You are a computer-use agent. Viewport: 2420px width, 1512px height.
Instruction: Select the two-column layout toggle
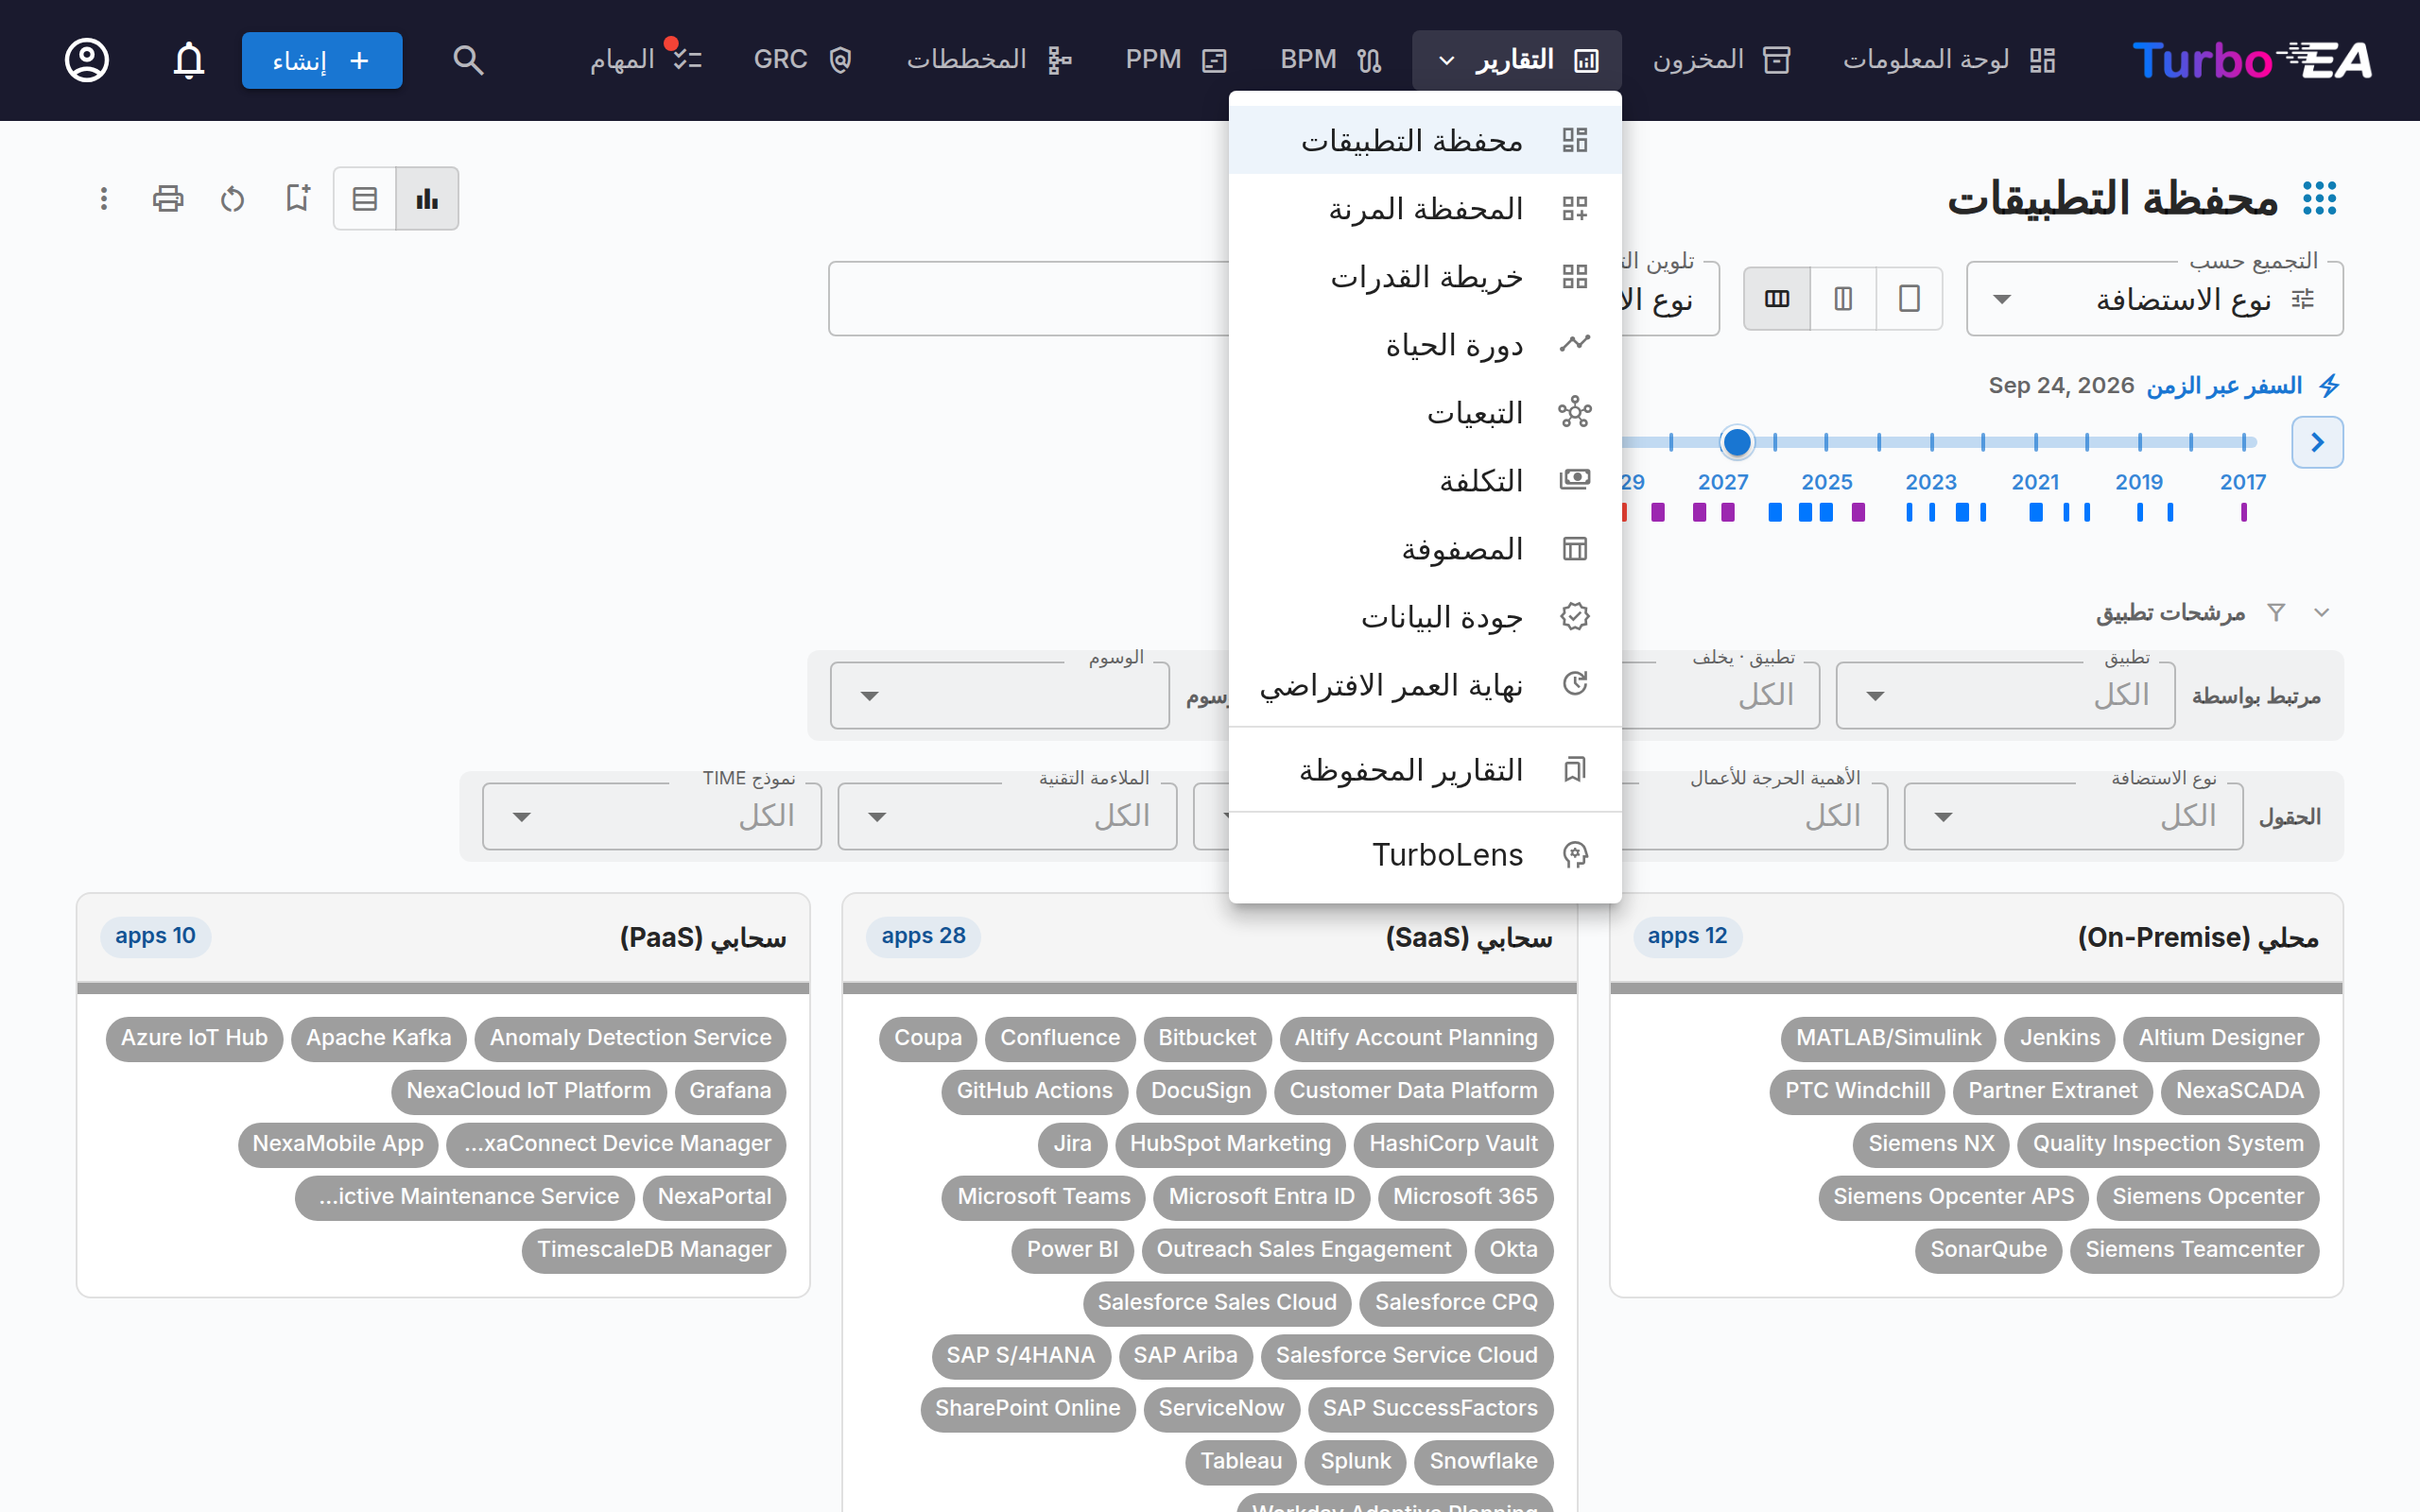[x=1843, y=298]
